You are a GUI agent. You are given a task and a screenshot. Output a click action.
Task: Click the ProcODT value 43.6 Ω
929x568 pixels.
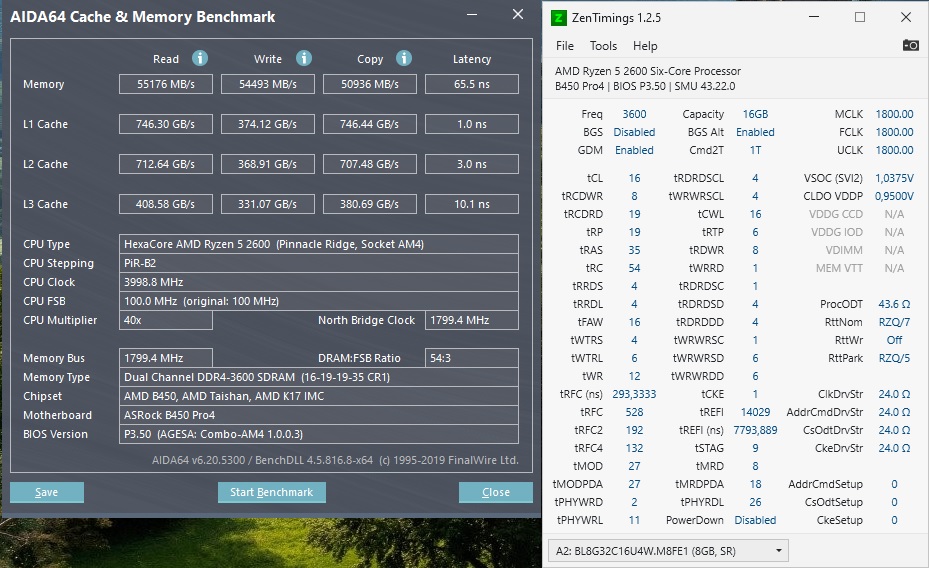click(894, 304)
